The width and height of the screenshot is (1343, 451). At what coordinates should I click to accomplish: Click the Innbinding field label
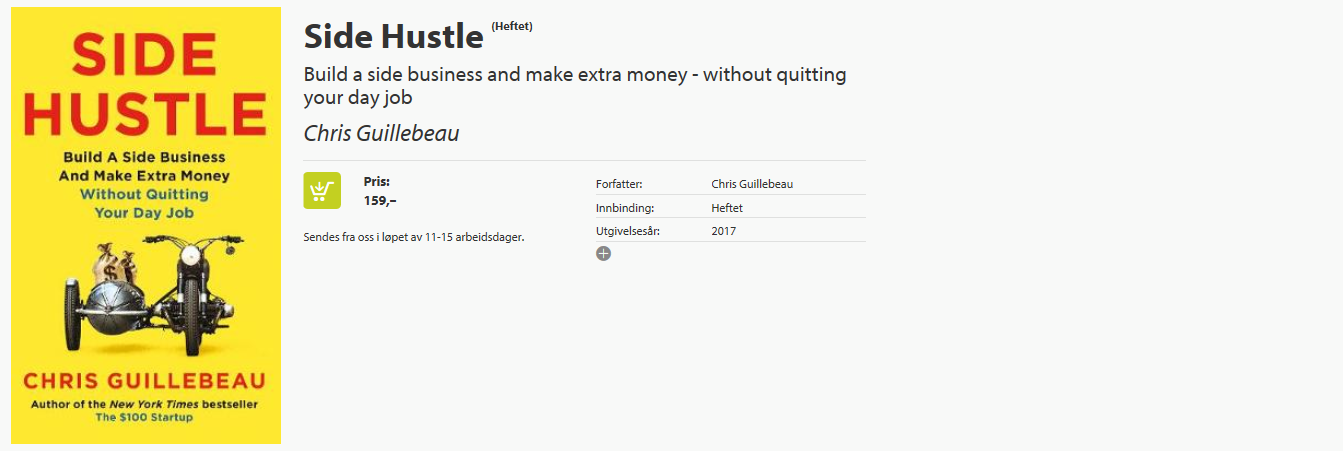pos(625,208)
